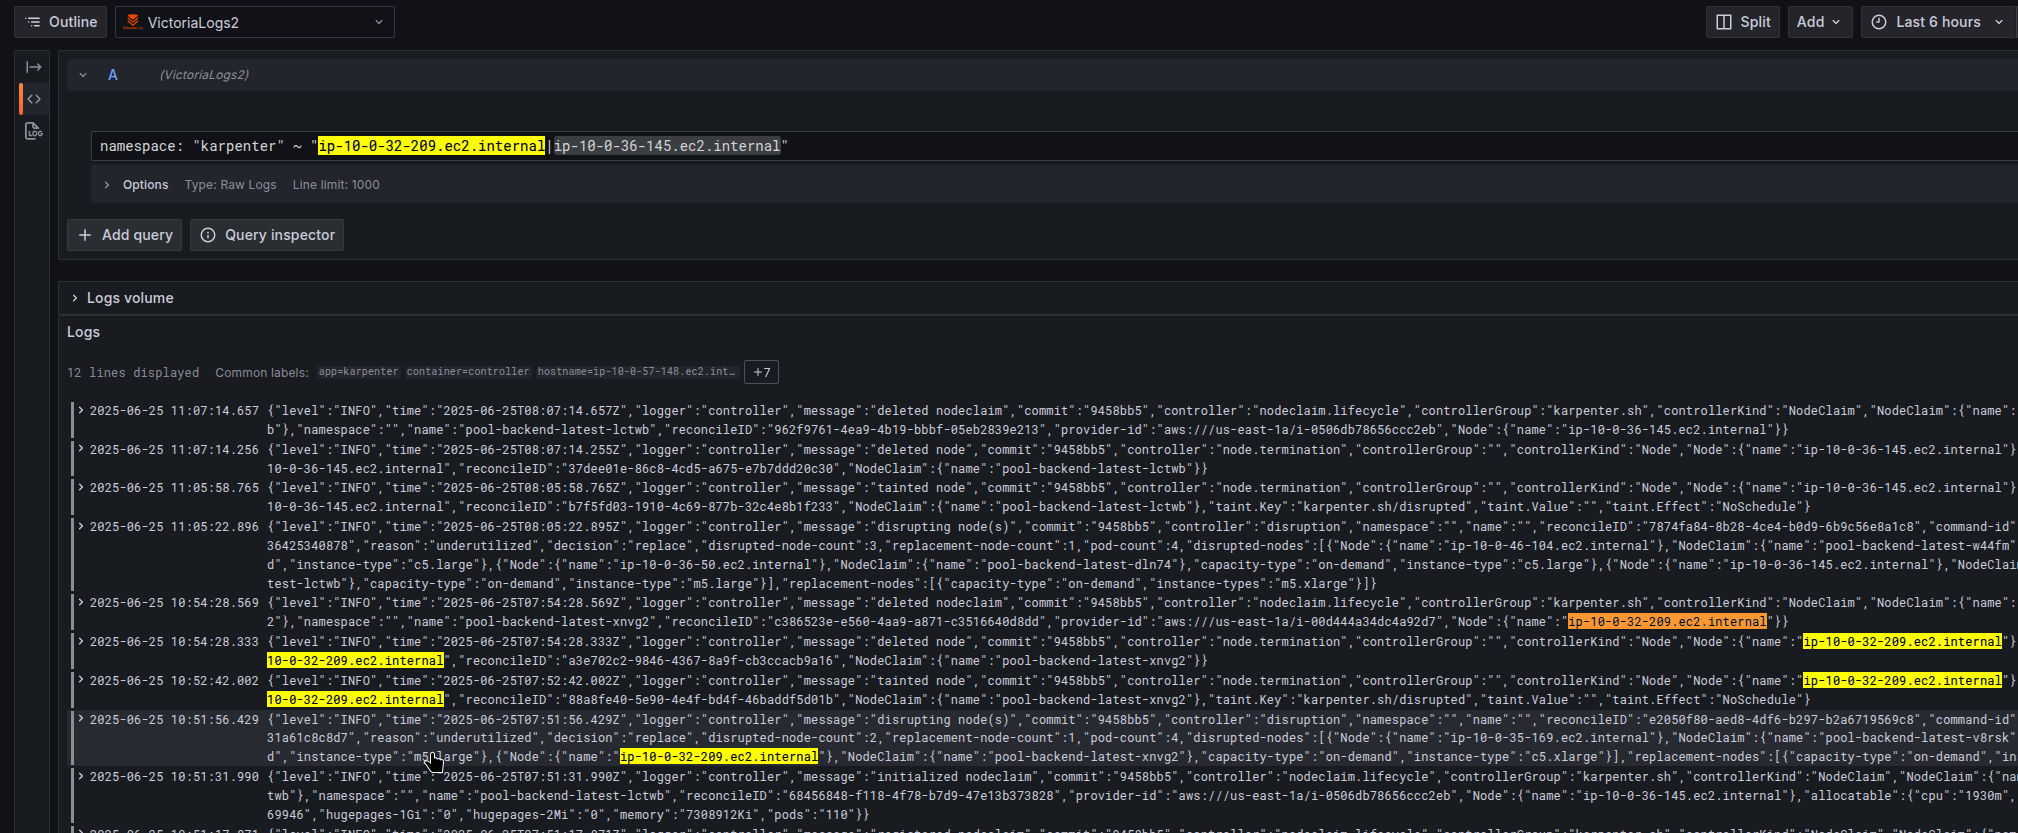The image size is (2018, 833).
Task: Expand log line at 10:54:28.569
Action: [81, 602]
